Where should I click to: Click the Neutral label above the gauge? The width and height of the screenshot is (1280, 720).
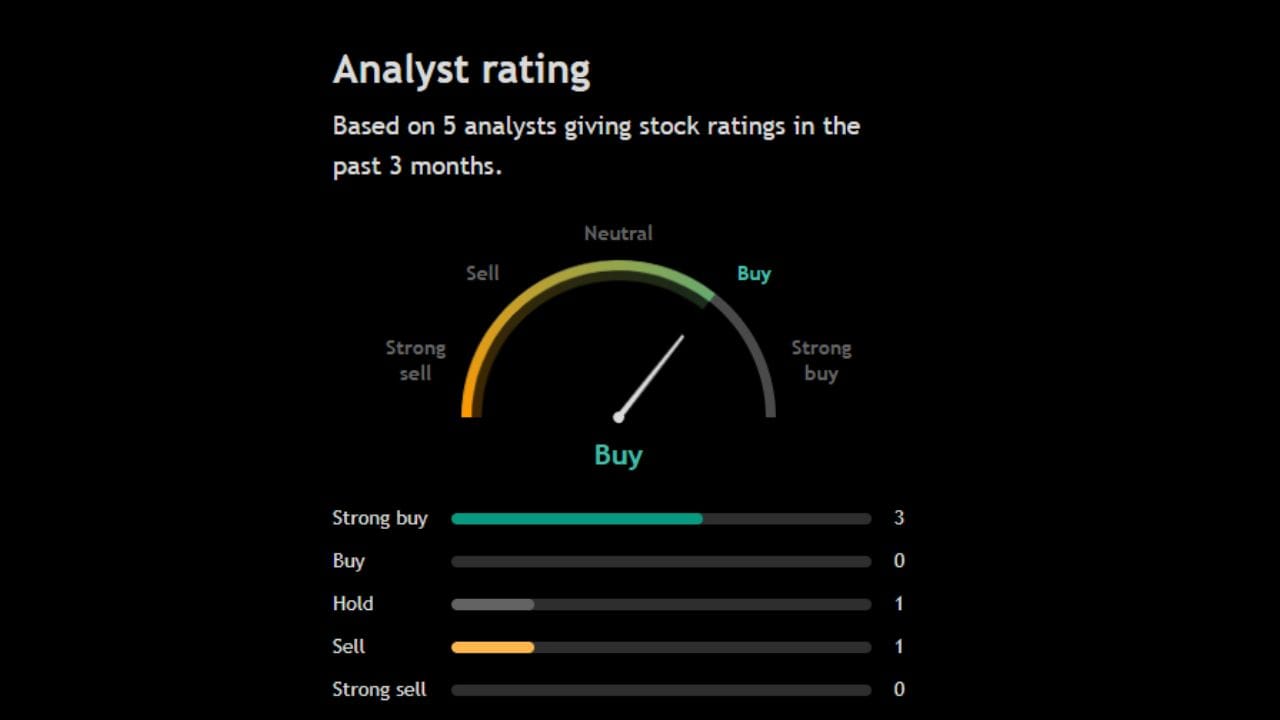pos(618,233)
